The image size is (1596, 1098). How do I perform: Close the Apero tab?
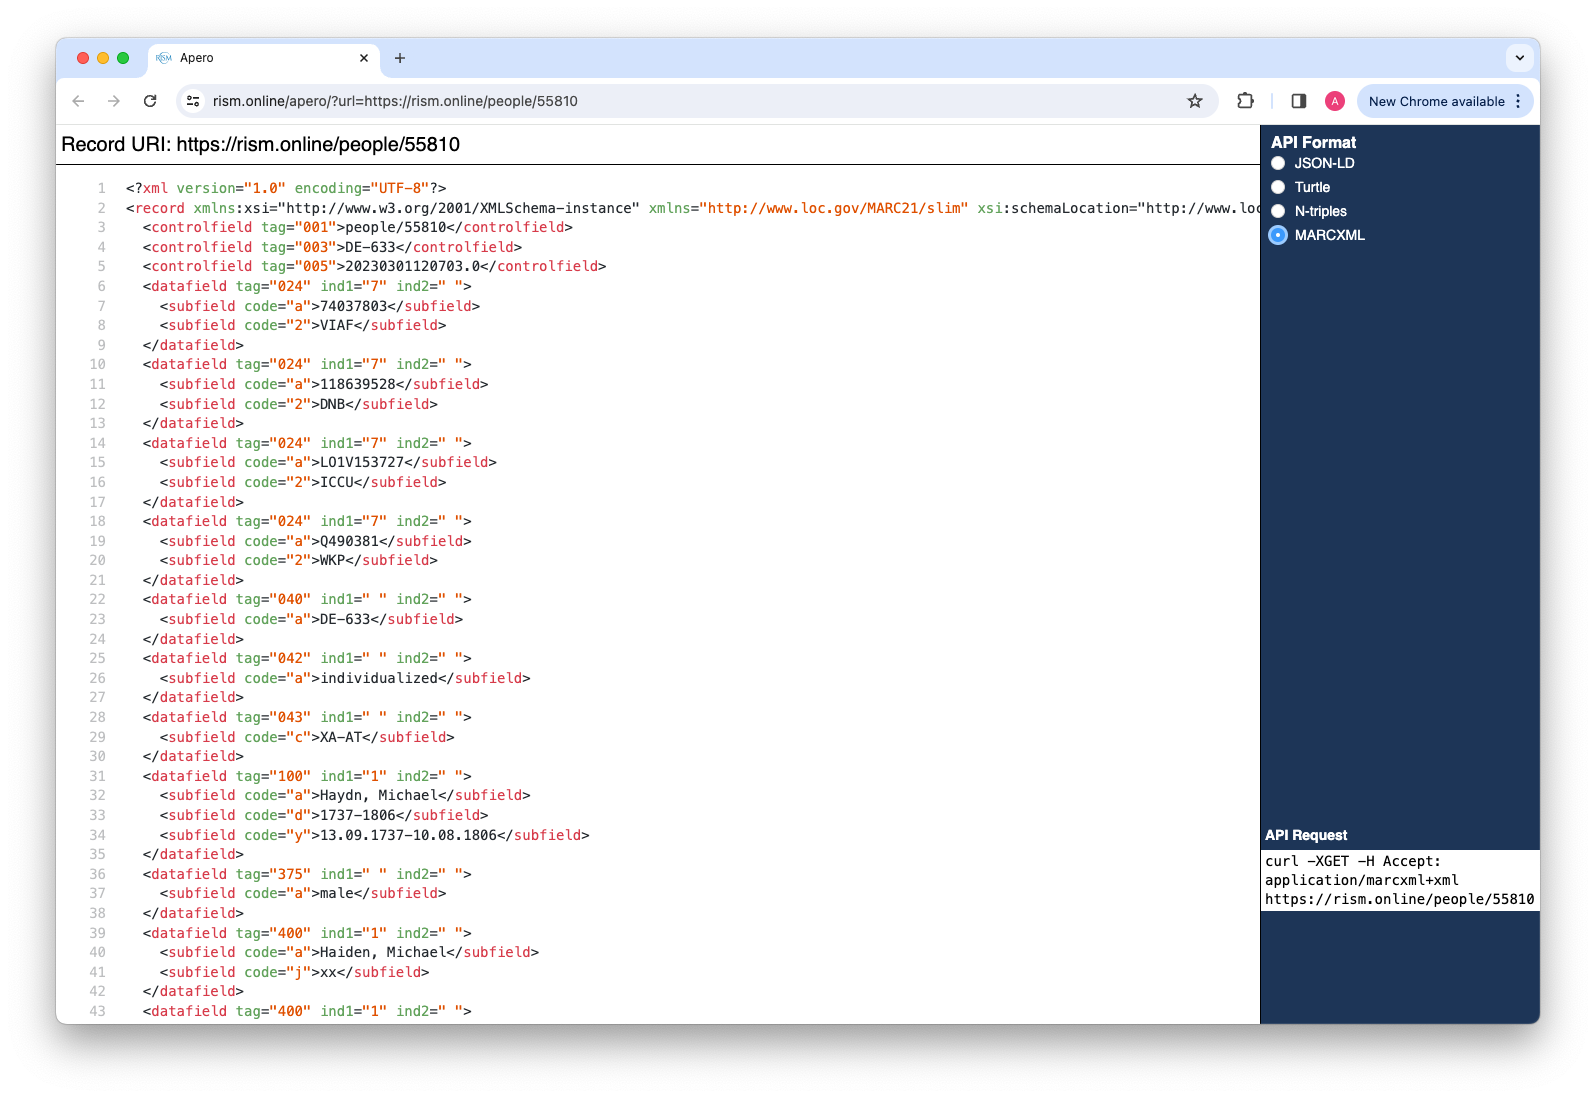364,58
